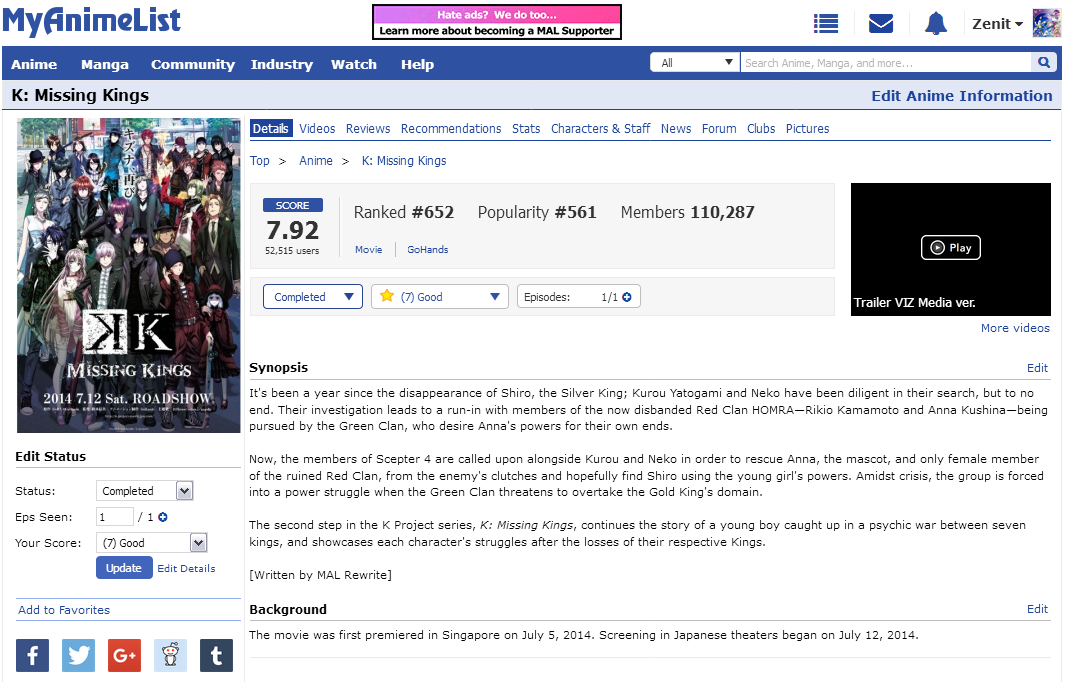Expand the (7) Good score dropdown with star
The width and height of the screenshot is (1068, 682).
click(x=440, y=297)
